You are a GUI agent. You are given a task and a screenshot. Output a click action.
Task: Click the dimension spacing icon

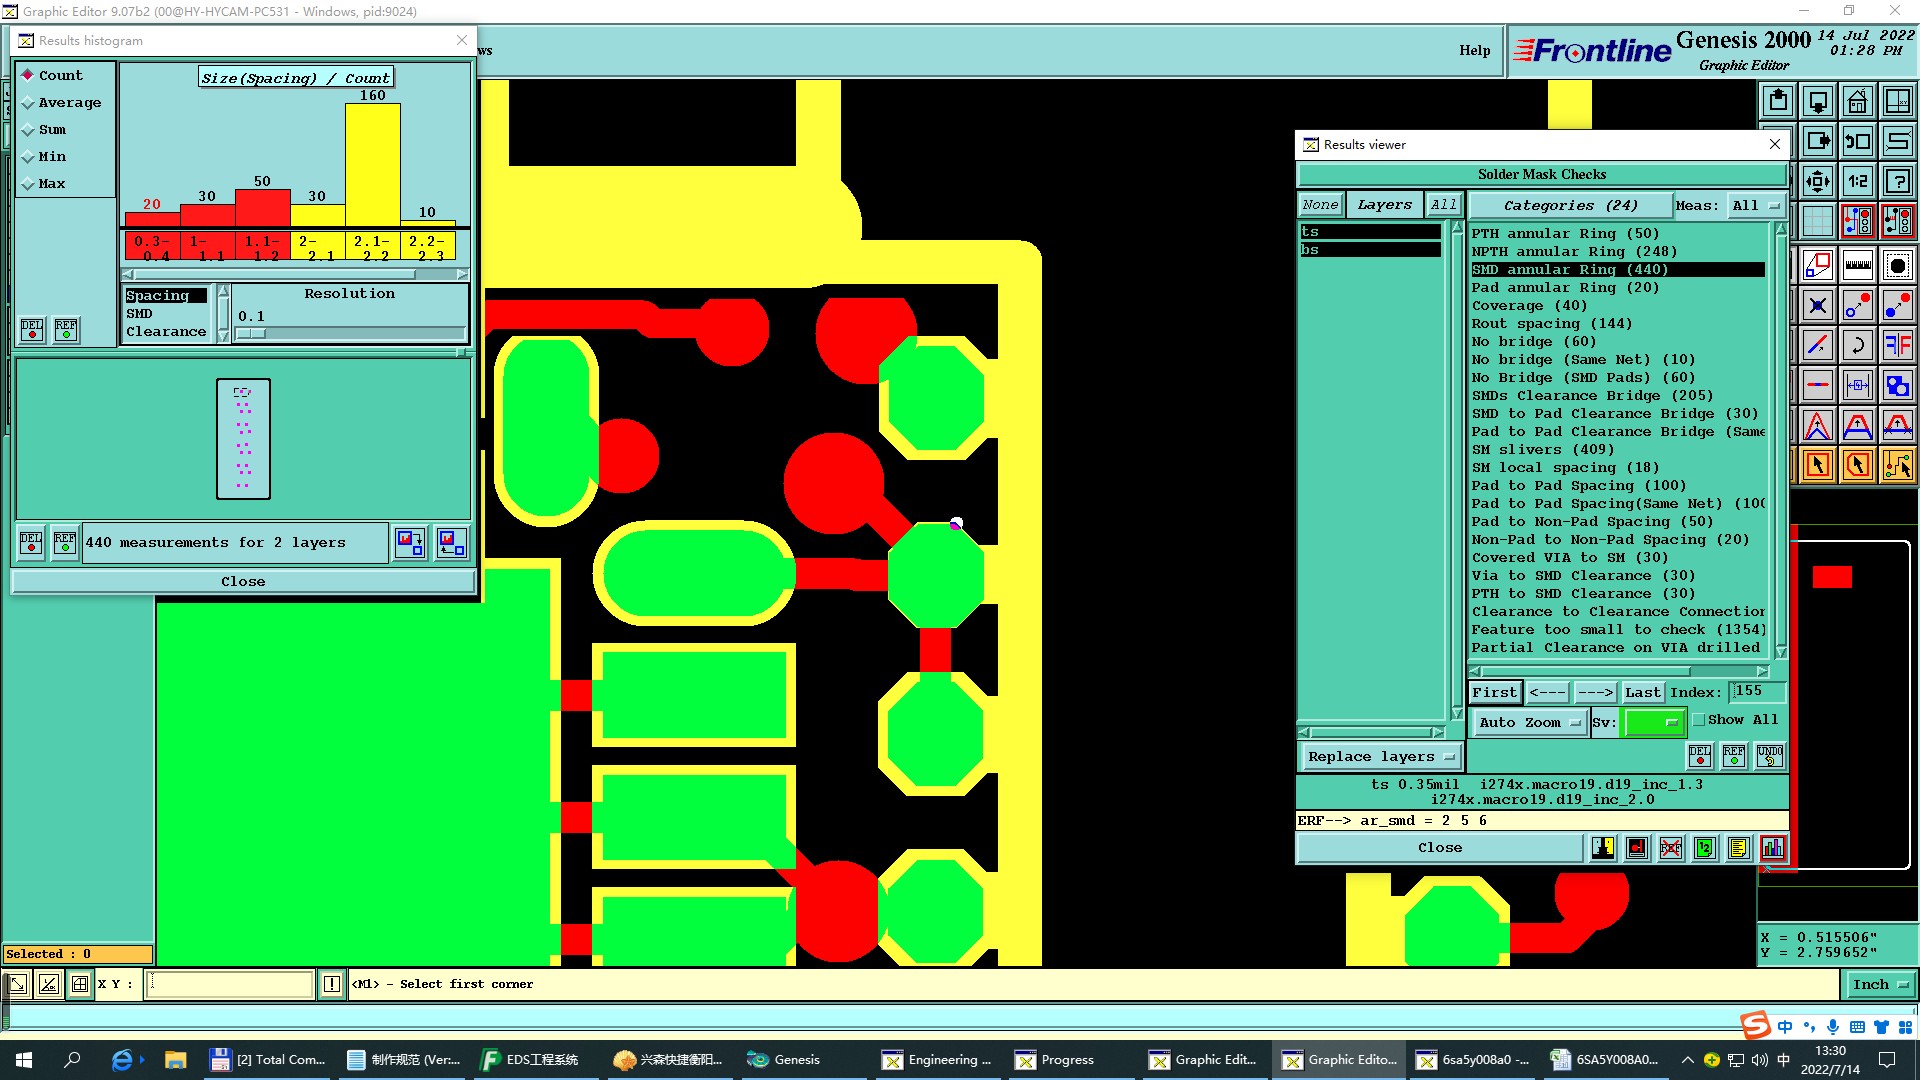pos(1858,385)
